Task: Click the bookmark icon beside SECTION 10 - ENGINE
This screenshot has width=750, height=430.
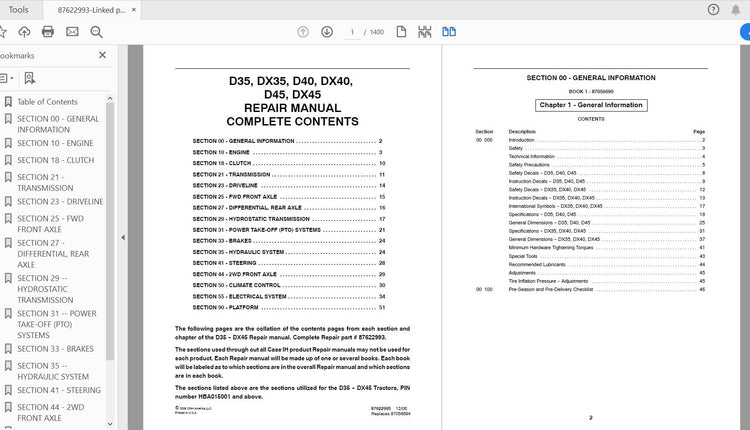Action: (8, 143)
